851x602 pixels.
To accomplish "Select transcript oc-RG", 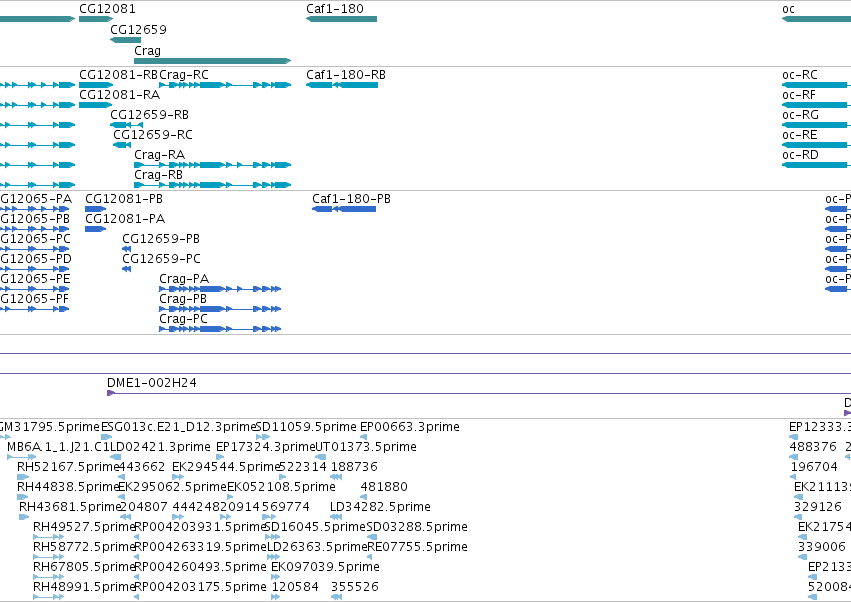I will (x=816, y=125).
